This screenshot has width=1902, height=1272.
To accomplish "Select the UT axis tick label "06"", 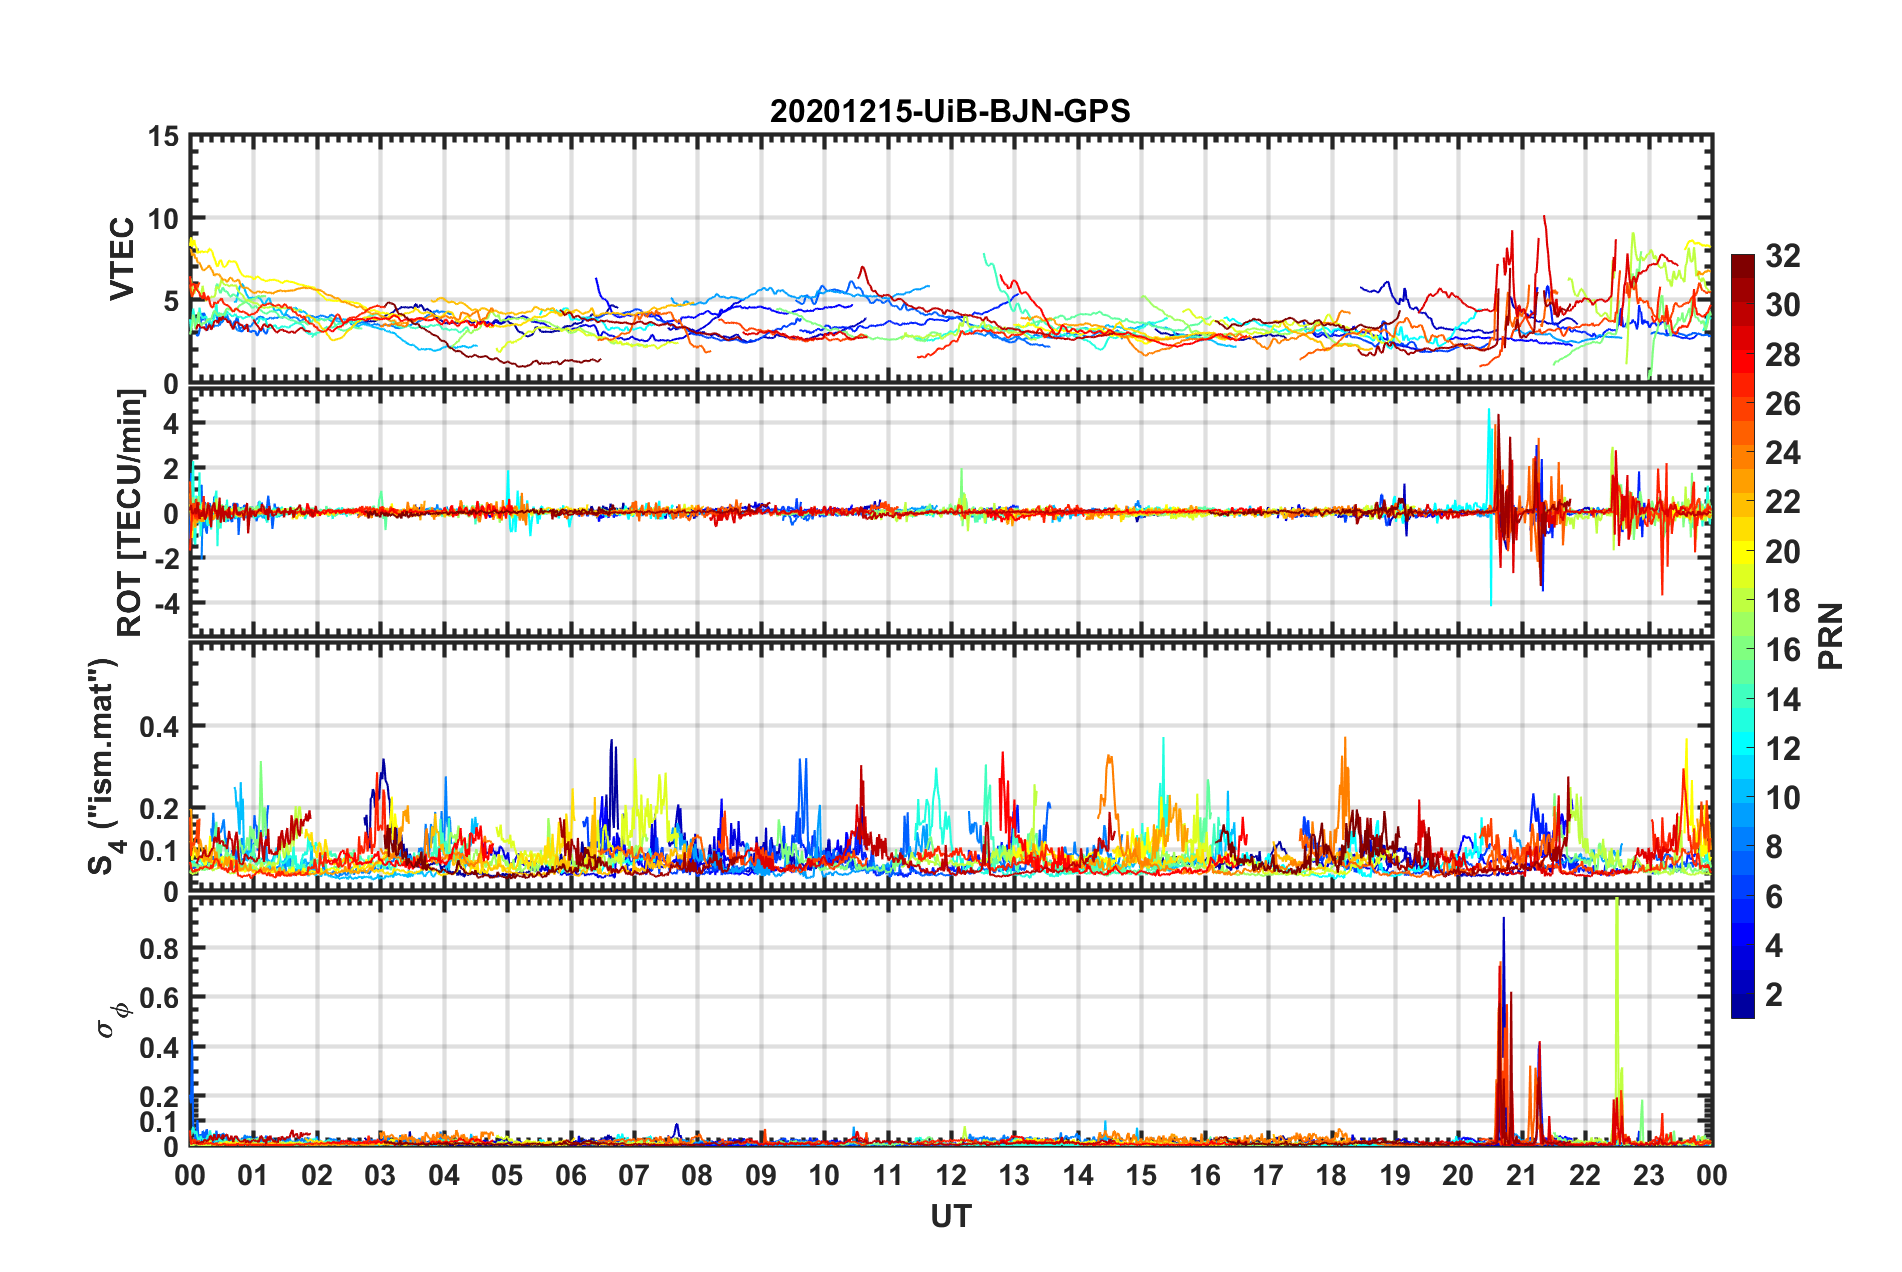I will tap(571, 1175).
